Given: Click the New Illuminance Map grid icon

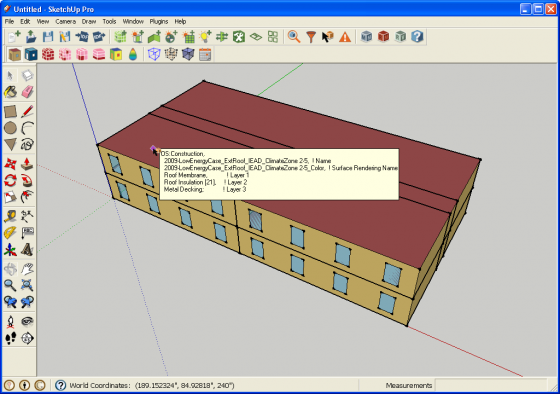Looking at the screenshot, I should pos(188,37).
